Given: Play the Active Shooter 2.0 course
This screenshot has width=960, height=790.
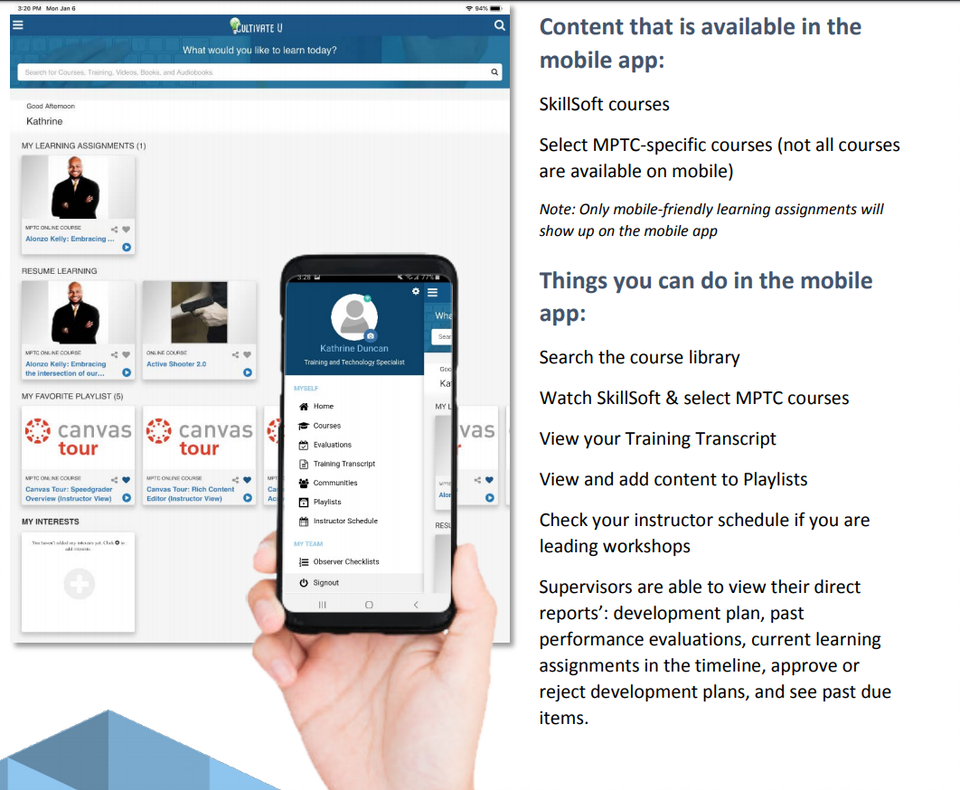Looking at the screenshot, I should click(247, 372).
